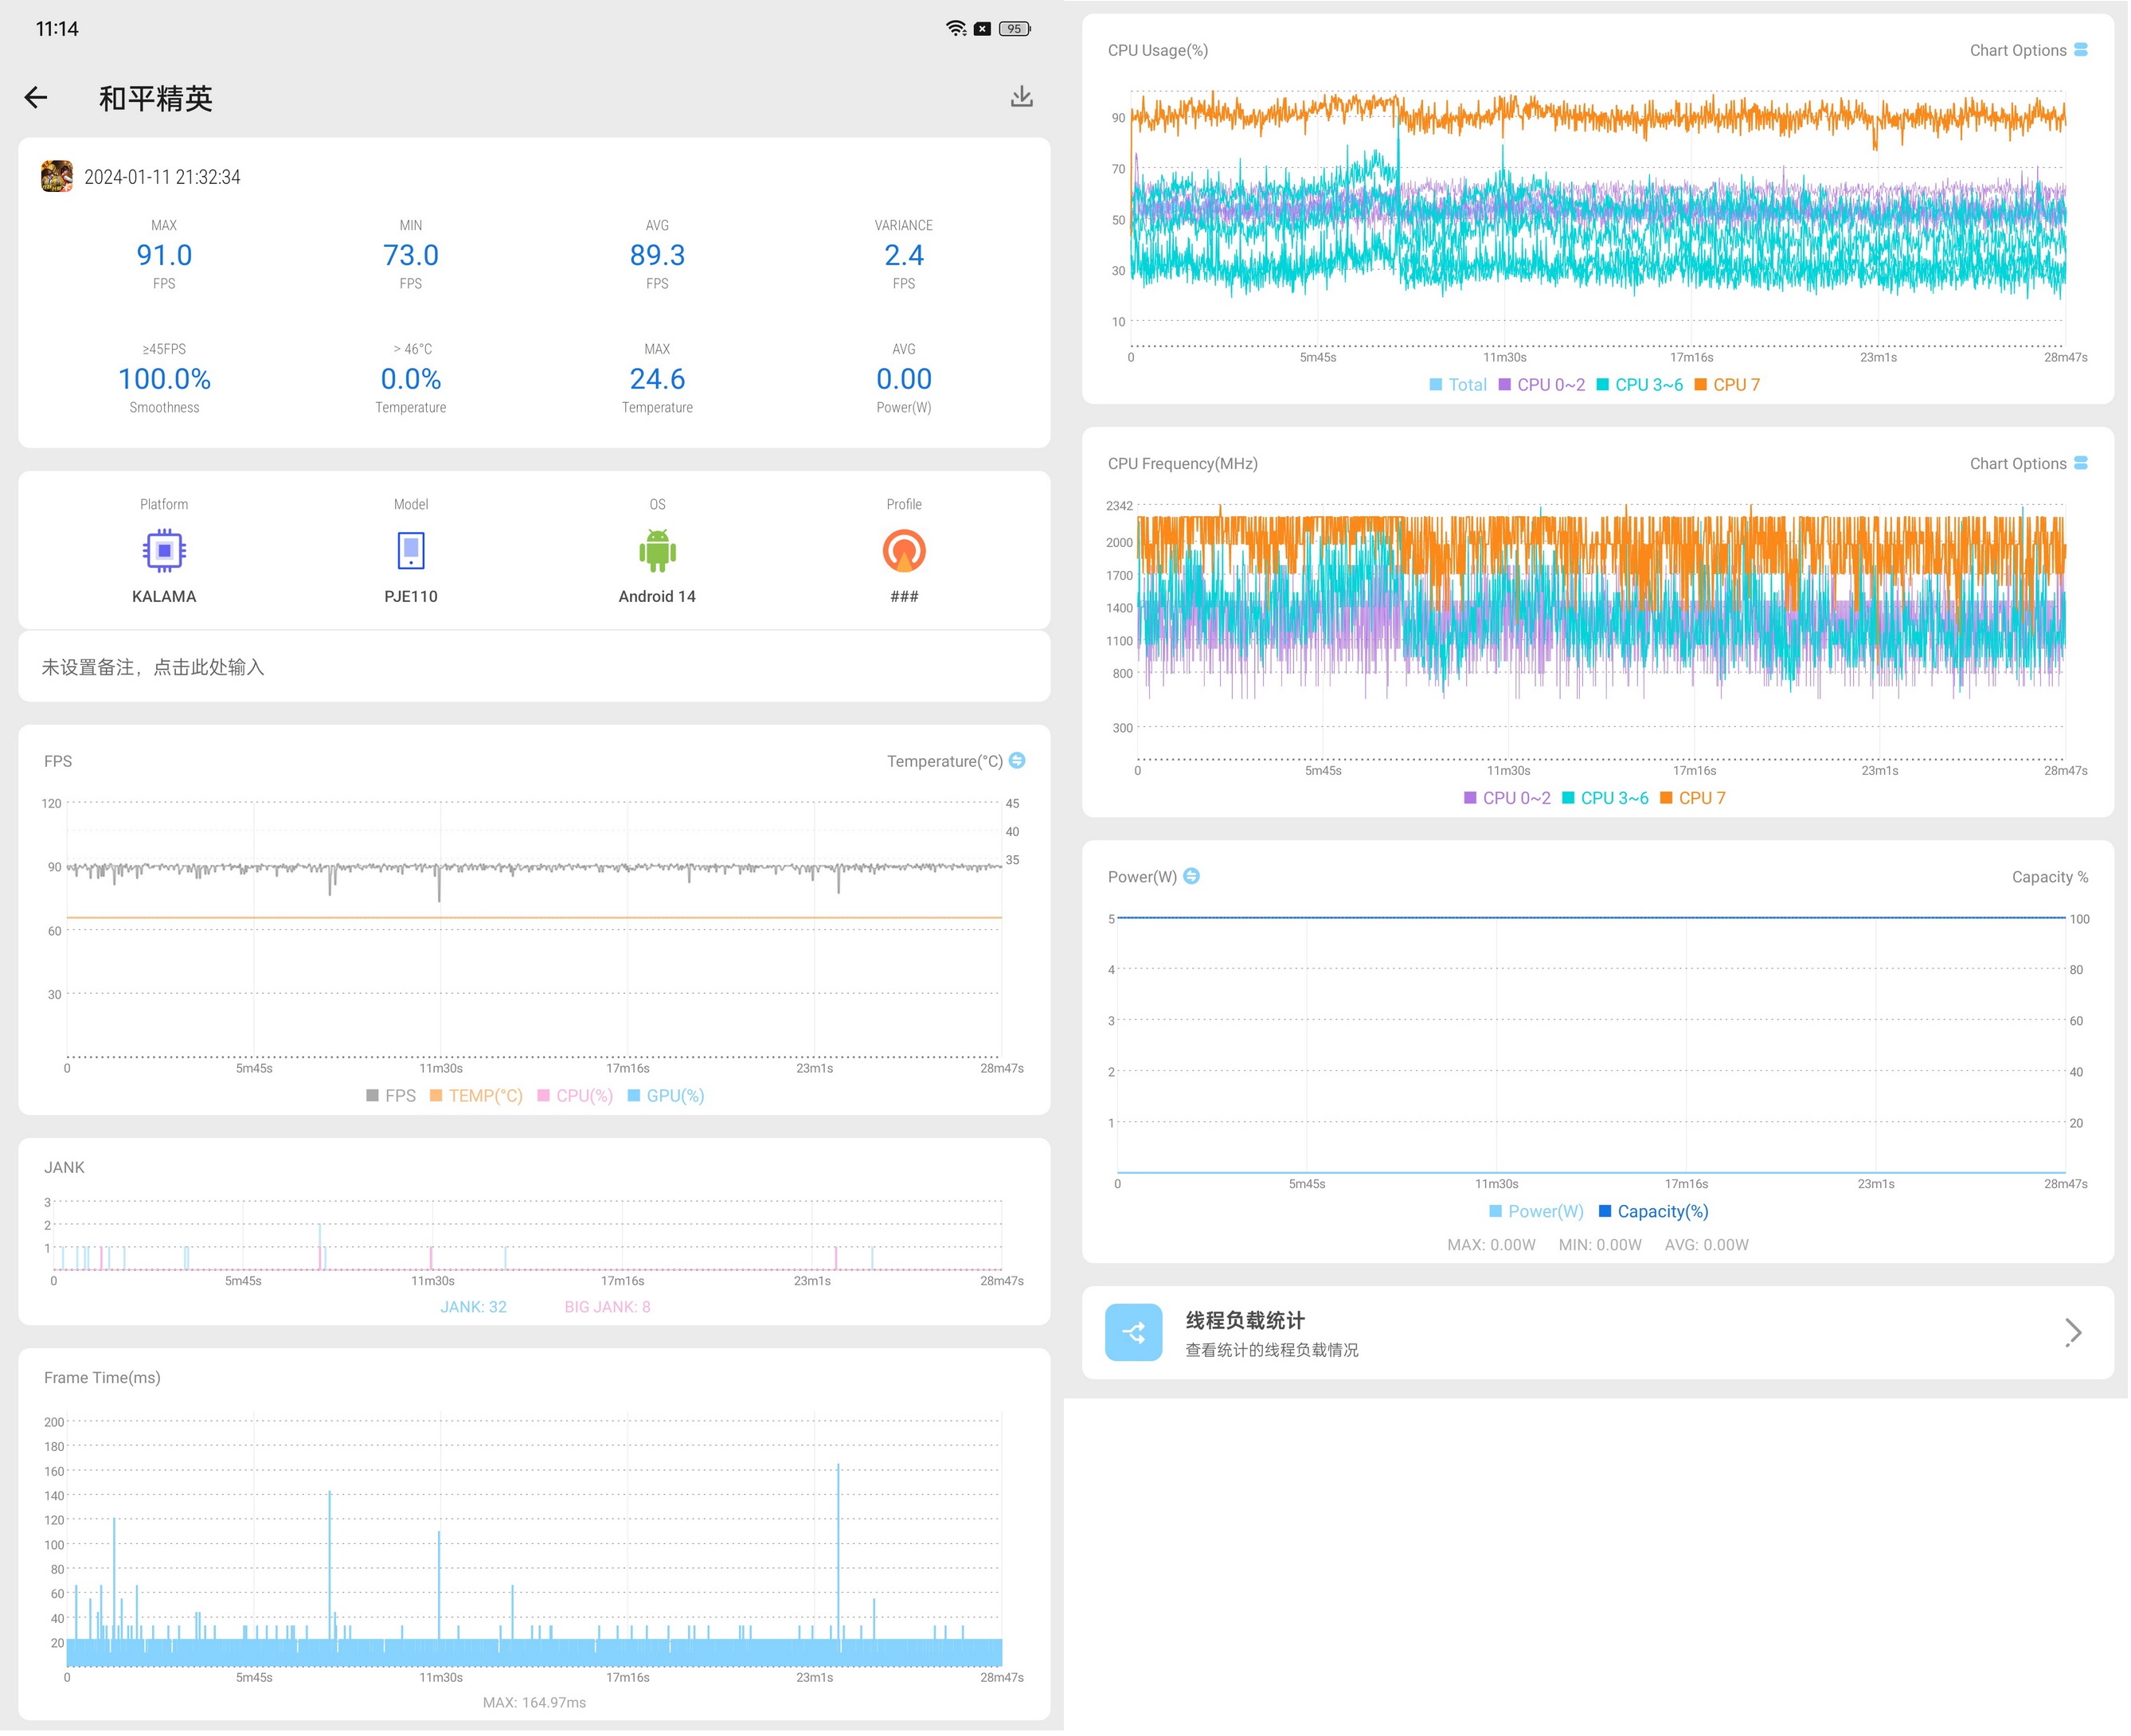Tap the Capacity % axis label
This screenshot has height=1736, width=2131.
(x=2049, y=877)
